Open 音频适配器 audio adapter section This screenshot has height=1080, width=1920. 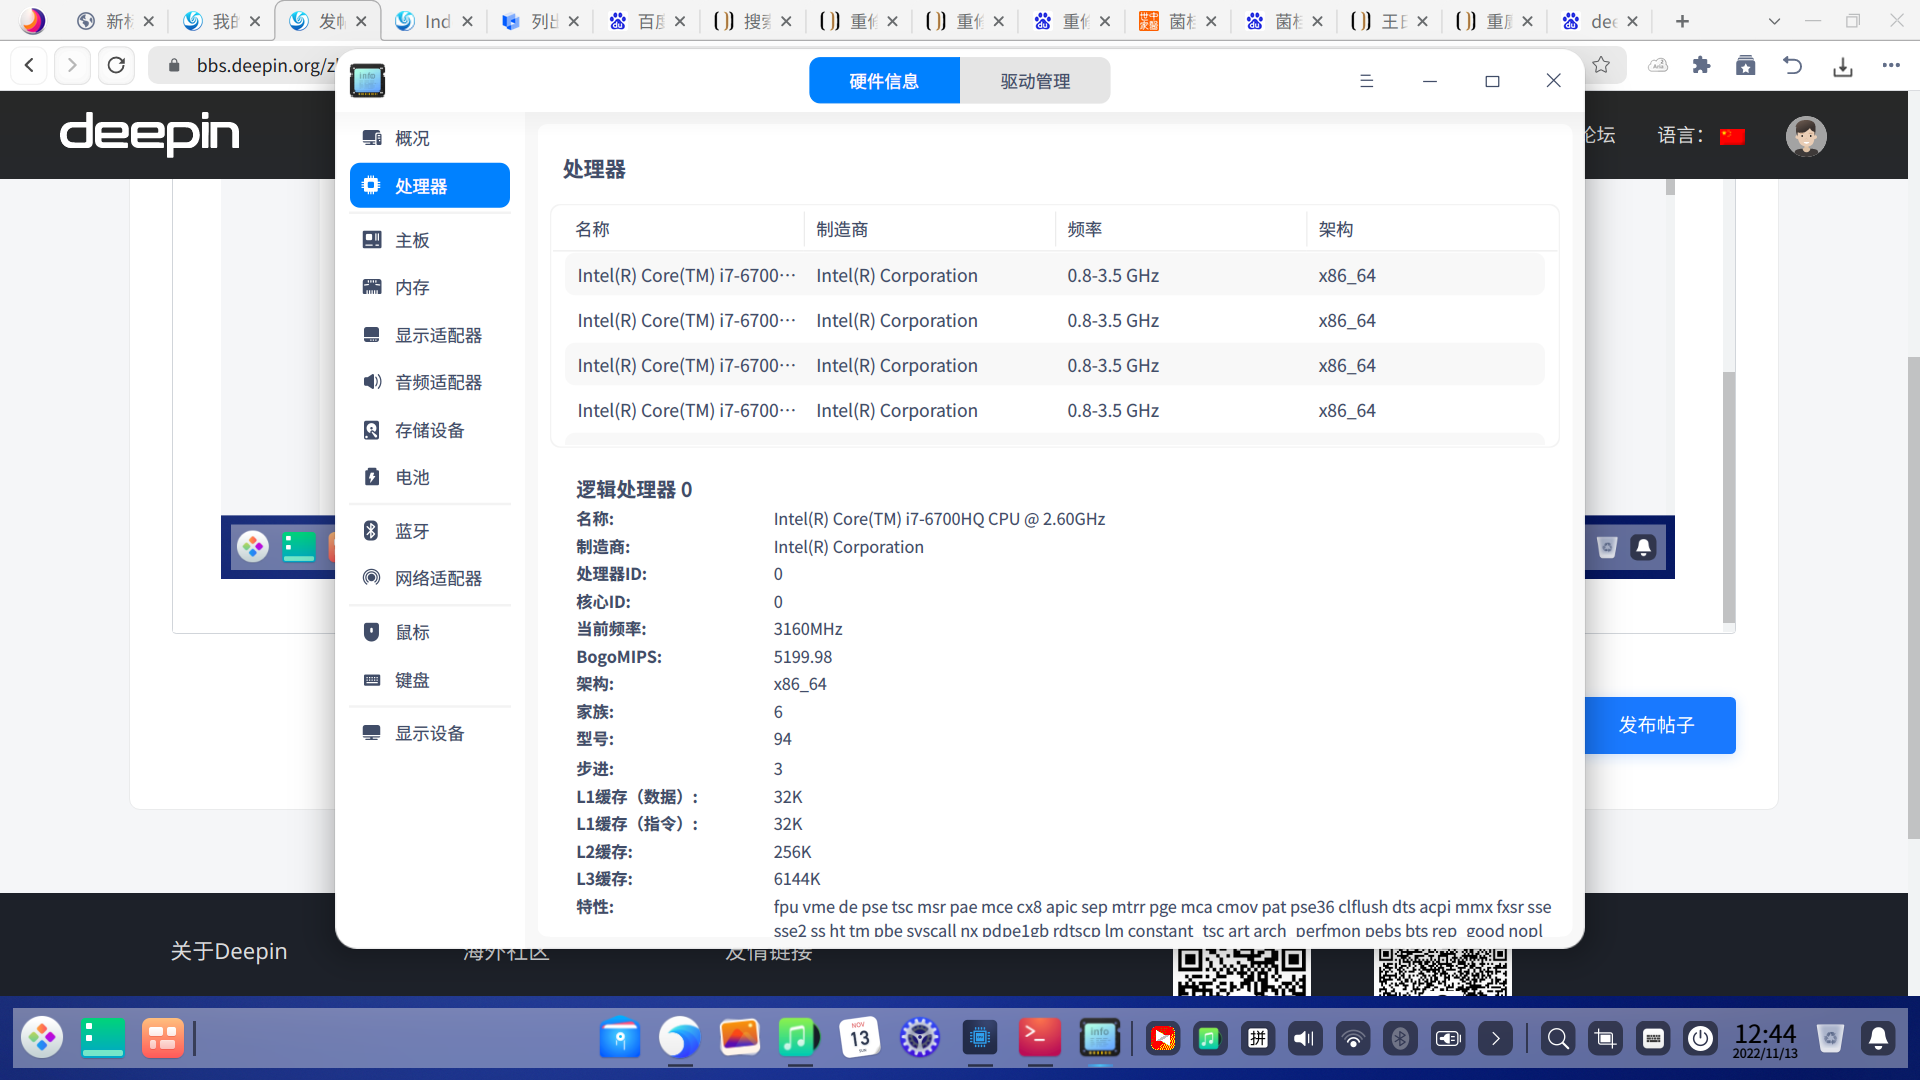pyautogui.click(x=437, y=382)
